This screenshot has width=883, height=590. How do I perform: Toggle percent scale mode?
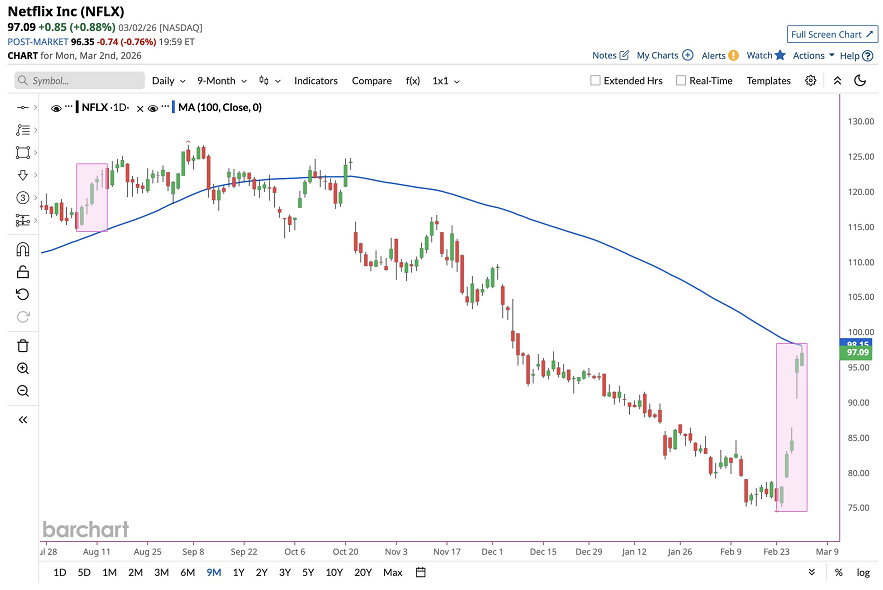839,573
